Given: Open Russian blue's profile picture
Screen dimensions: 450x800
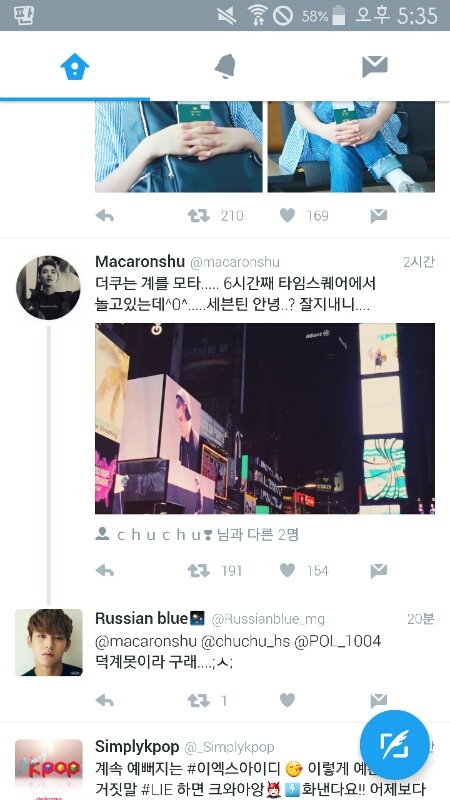Looking at the screenshot, I should click(x=48, y=642).
